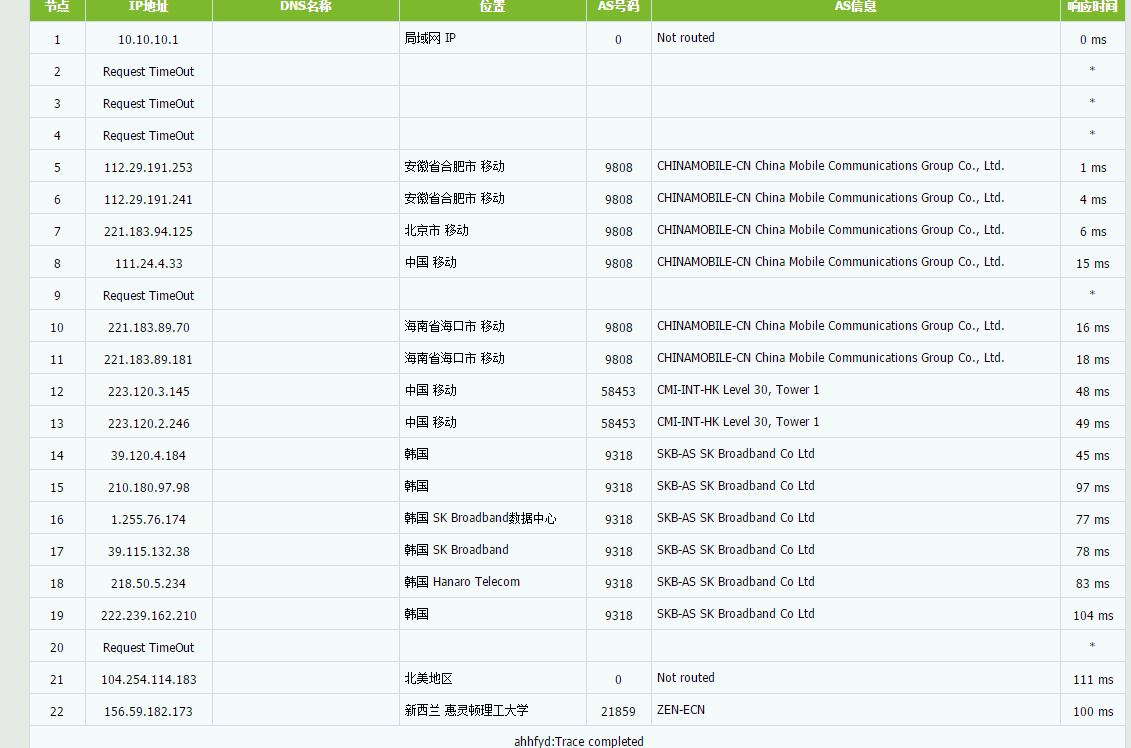Select the IP 112.29.191.253 cell
1131x748 pixels.
[x=148, y=167]
